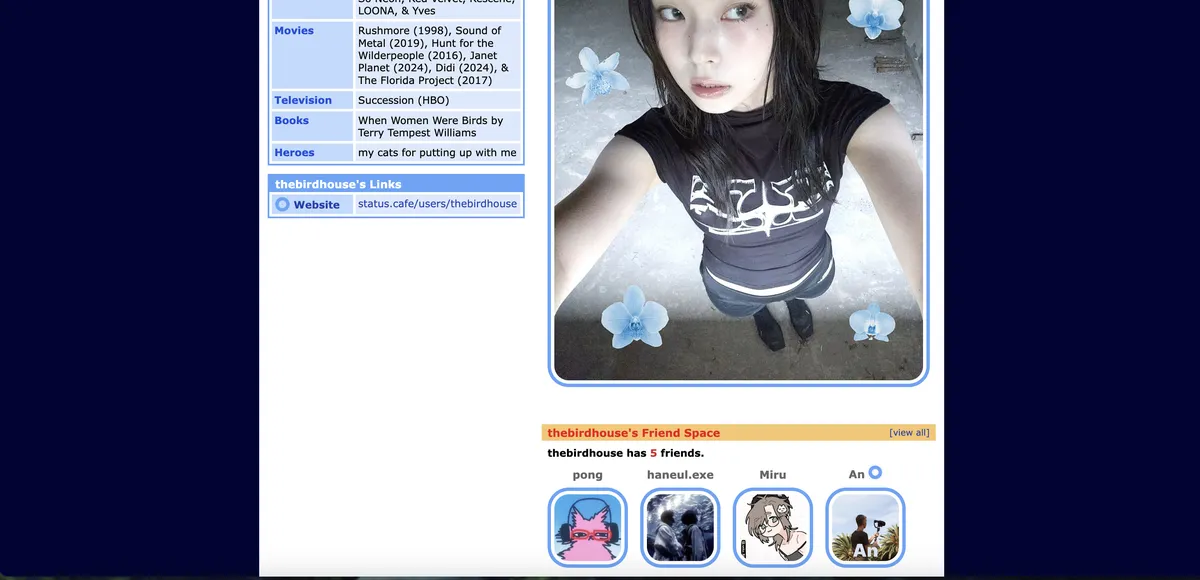This screenshot has width=1200, height=580.
Task: Click the Television category label
Action: [x=303, y=100]
